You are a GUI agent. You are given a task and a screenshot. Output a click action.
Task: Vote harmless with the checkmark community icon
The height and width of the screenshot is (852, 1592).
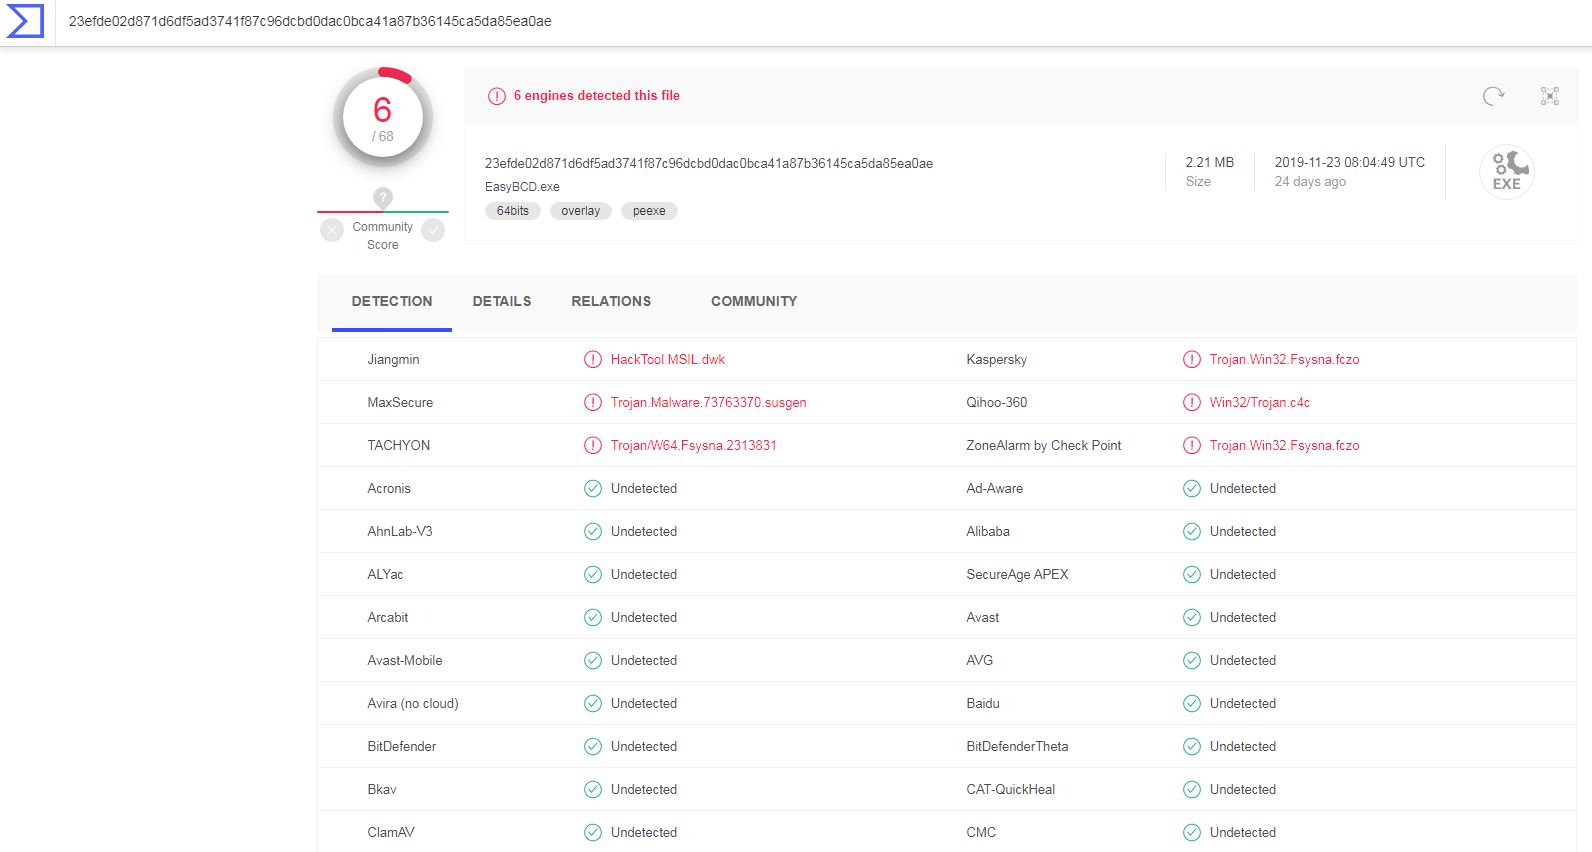click(x=433, y=230)
